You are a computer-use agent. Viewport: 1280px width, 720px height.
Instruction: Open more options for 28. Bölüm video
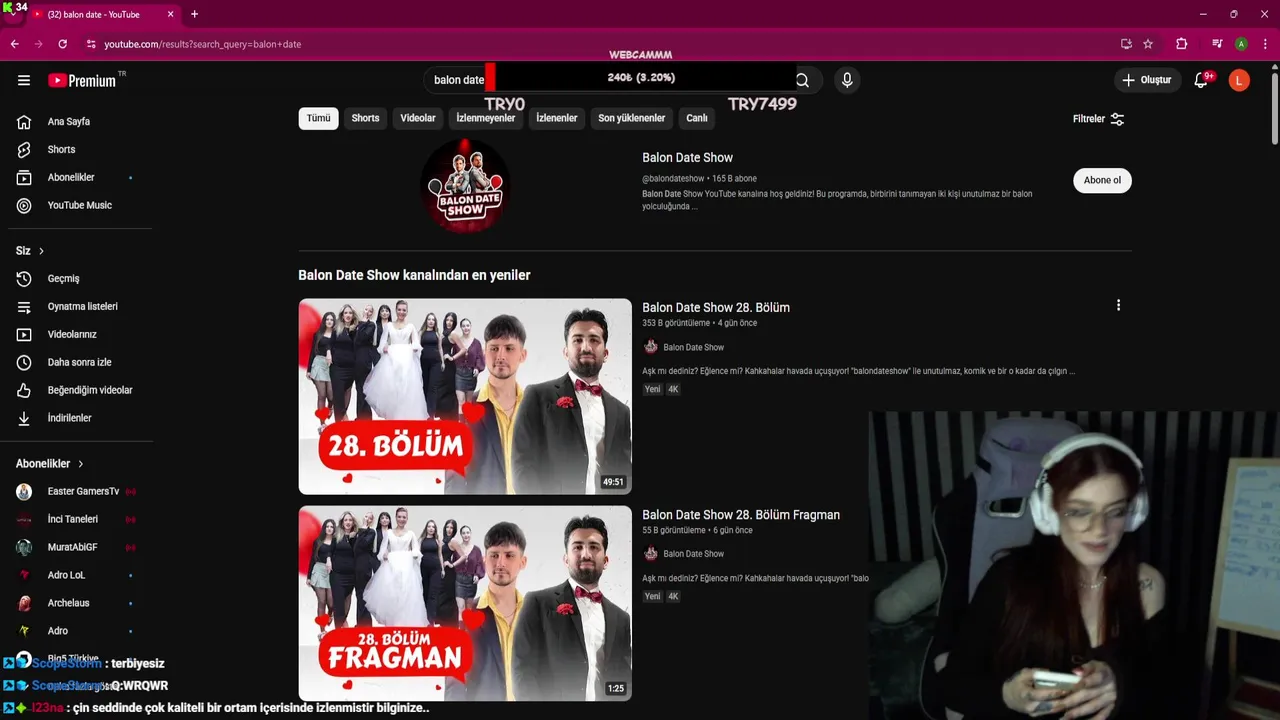tap(1118, 306)
